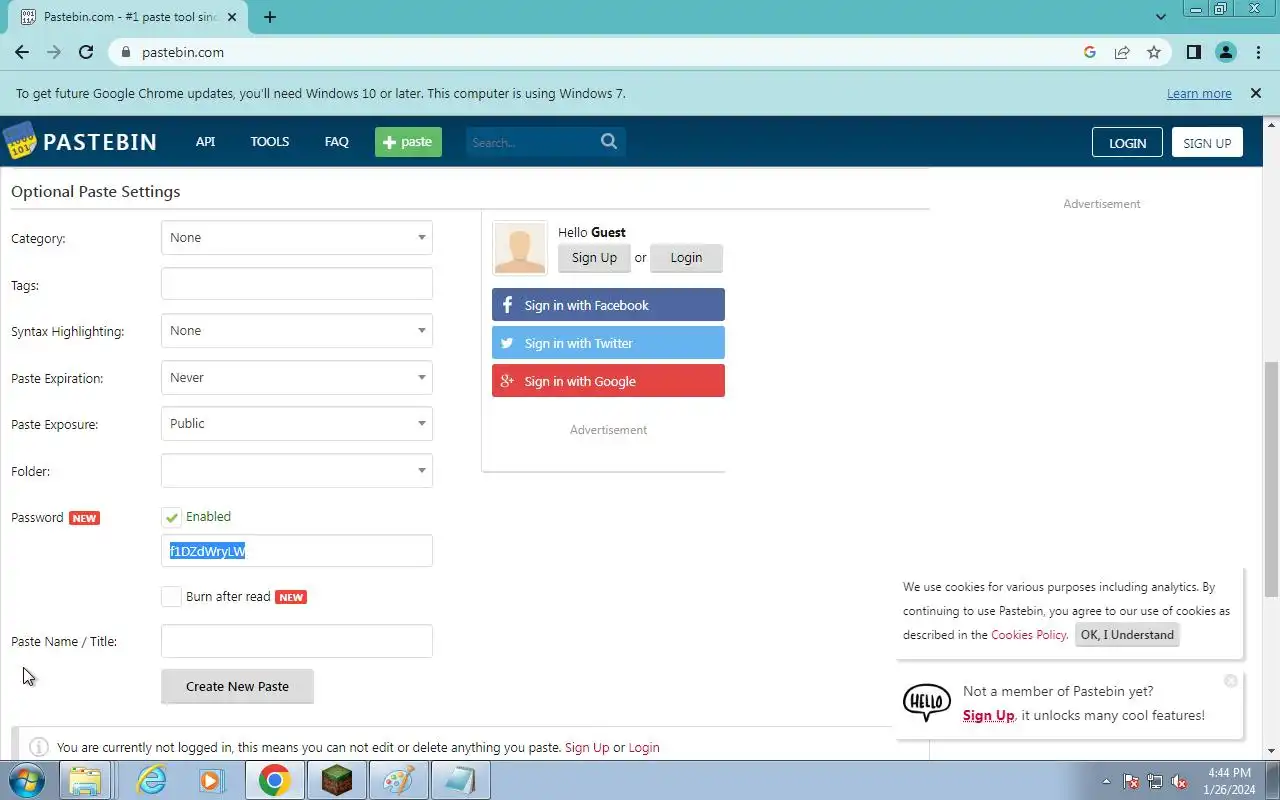Click the volume muted tray icon
Image resolution: width=1280 pixels, height=800 pixels.
(x=1180, y=781)
